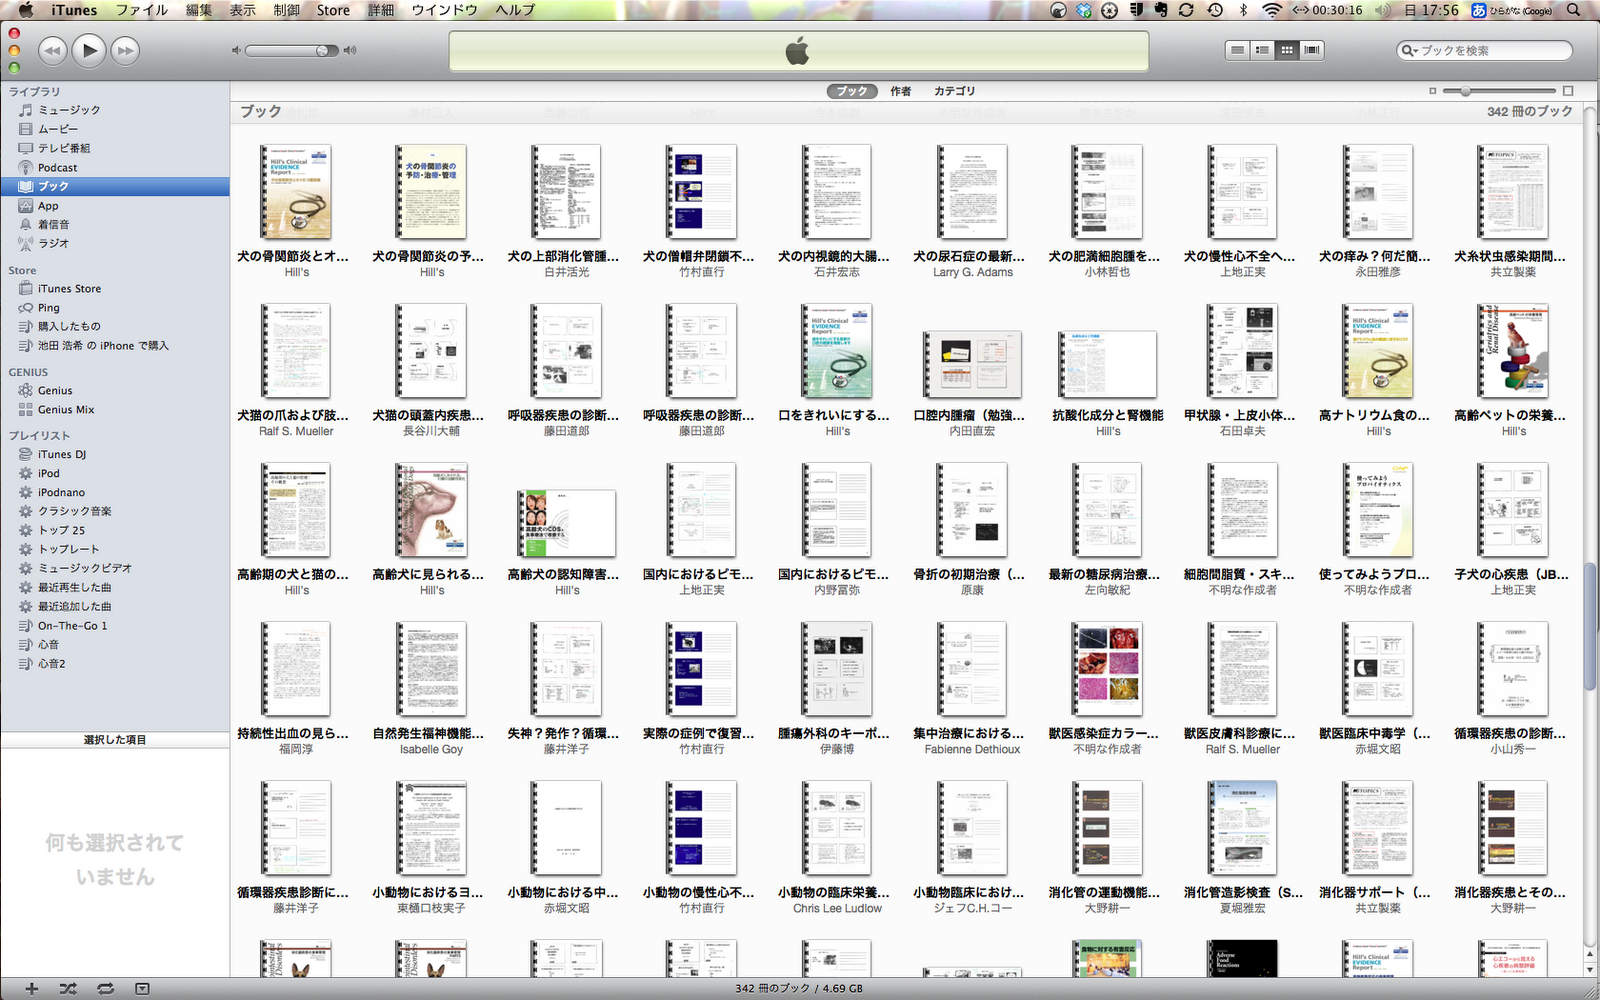Open ラジオ in the sidebar

[x=53, y=243]
